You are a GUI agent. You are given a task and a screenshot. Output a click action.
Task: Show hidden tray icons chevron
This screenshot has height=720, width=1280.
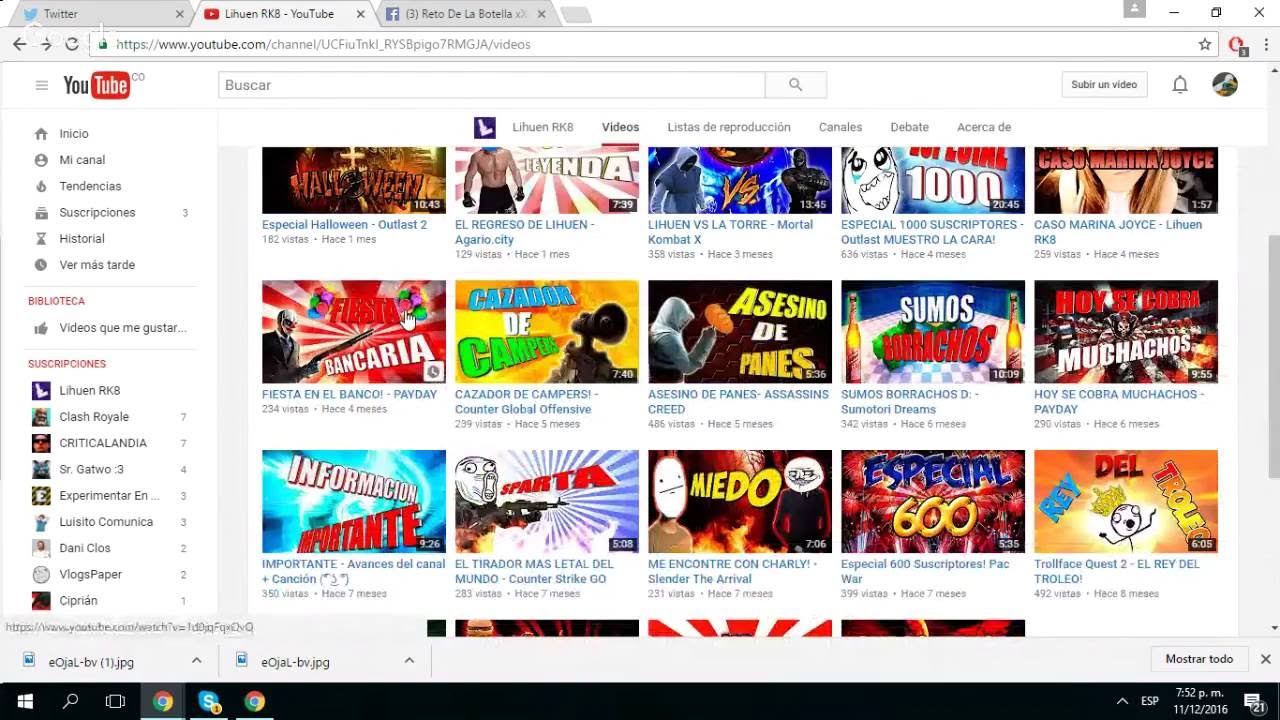coord(1122,701)
